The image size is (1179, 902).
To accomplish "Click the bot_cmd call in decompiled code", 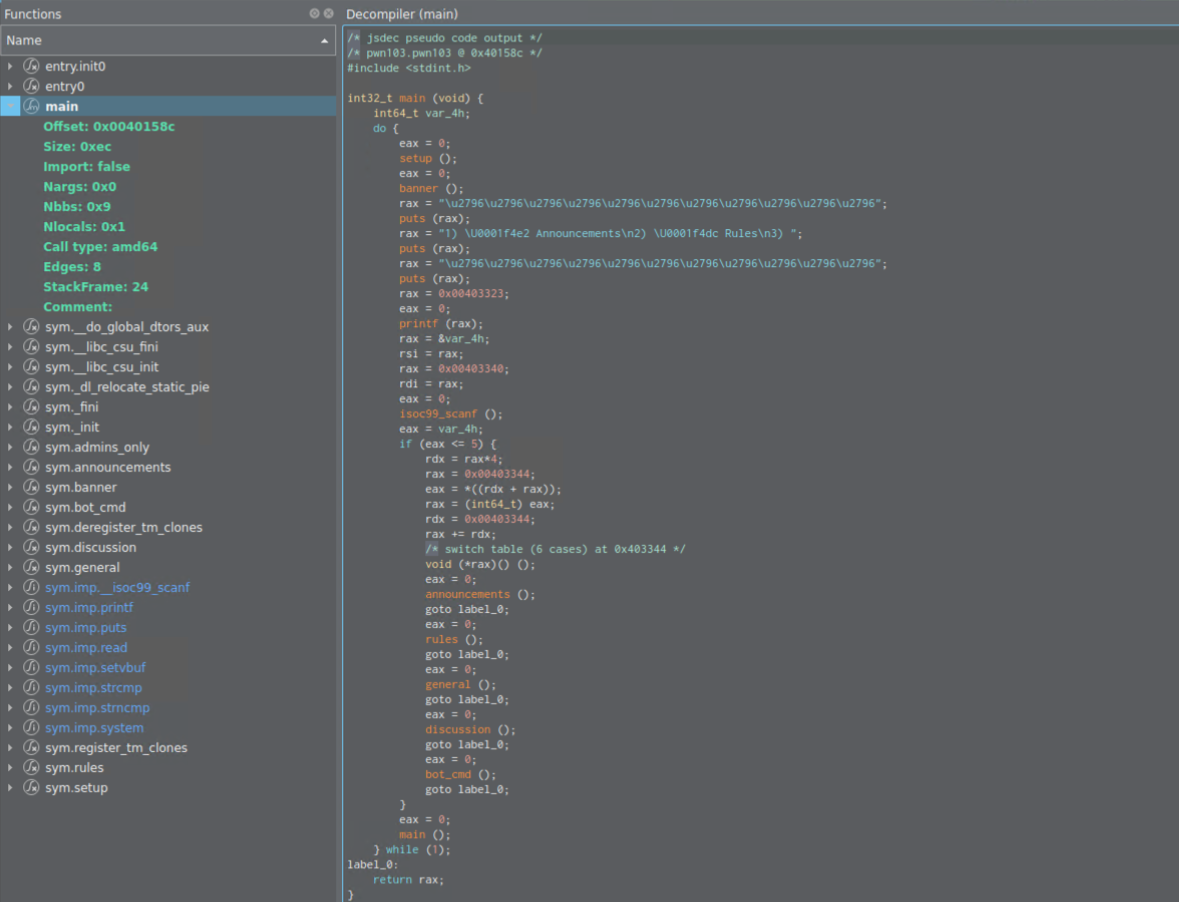I will (x=446, y=774).
